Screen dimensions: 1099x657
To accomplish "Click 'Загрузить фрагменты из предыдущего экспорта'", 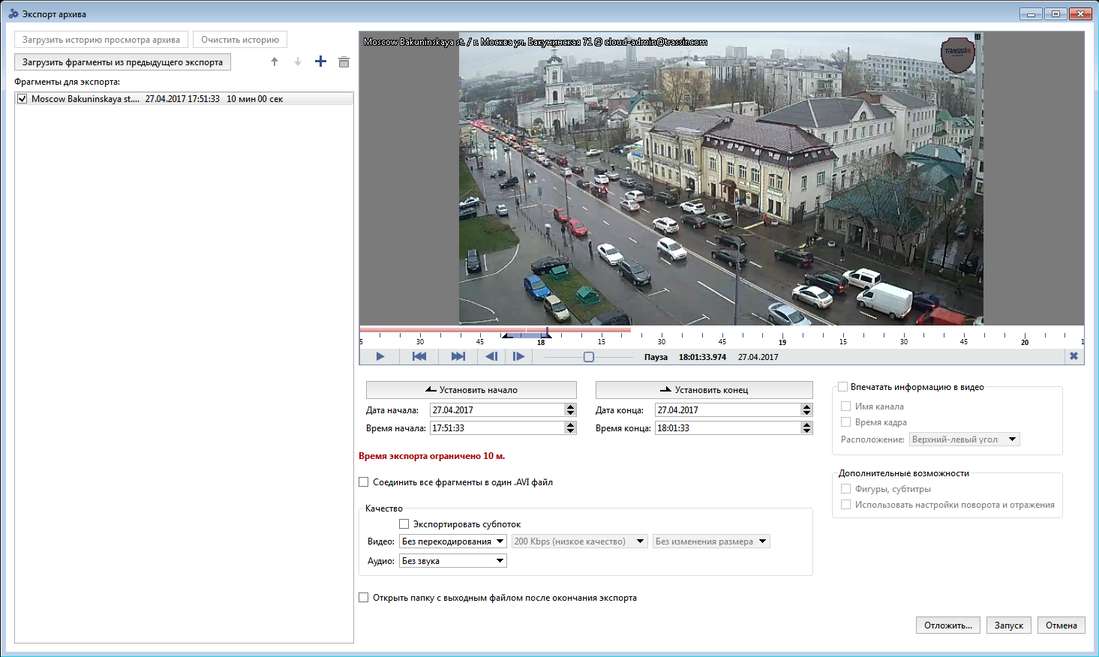I will [x=123, y=62].
